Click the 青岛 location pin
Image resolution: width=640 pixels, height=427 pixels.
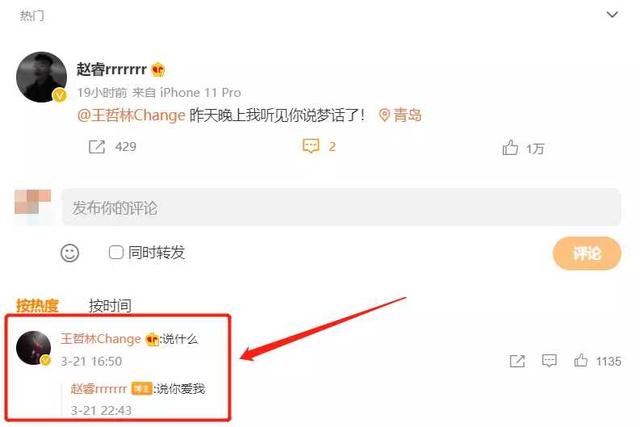point(400,115)
